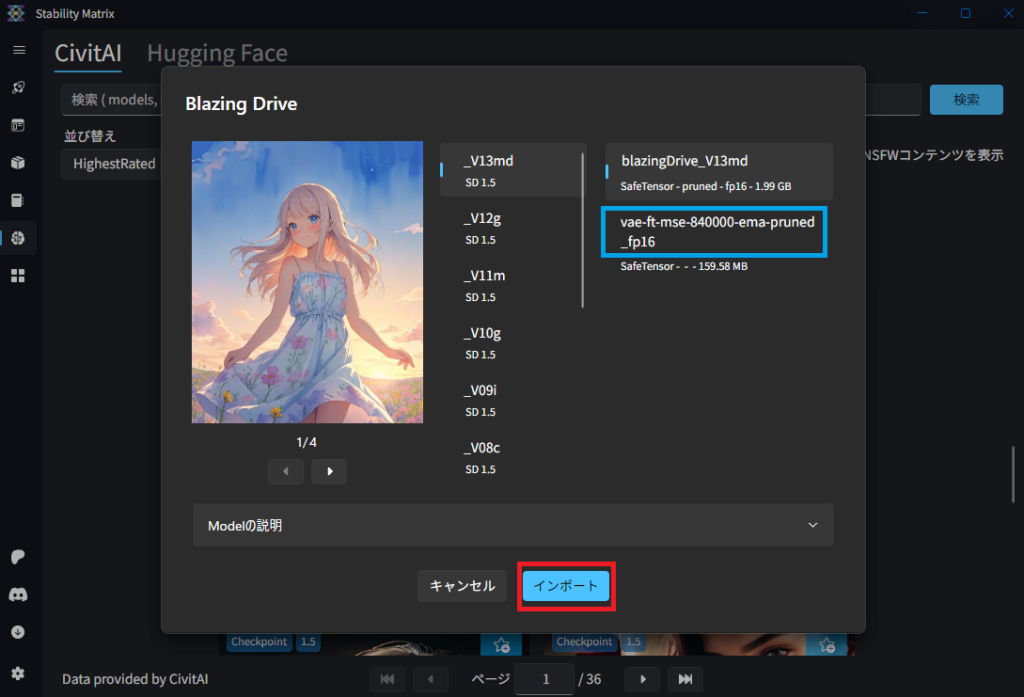The image size is (1024, 697).
Task: Go to next results page
Action: coord(642,679)
